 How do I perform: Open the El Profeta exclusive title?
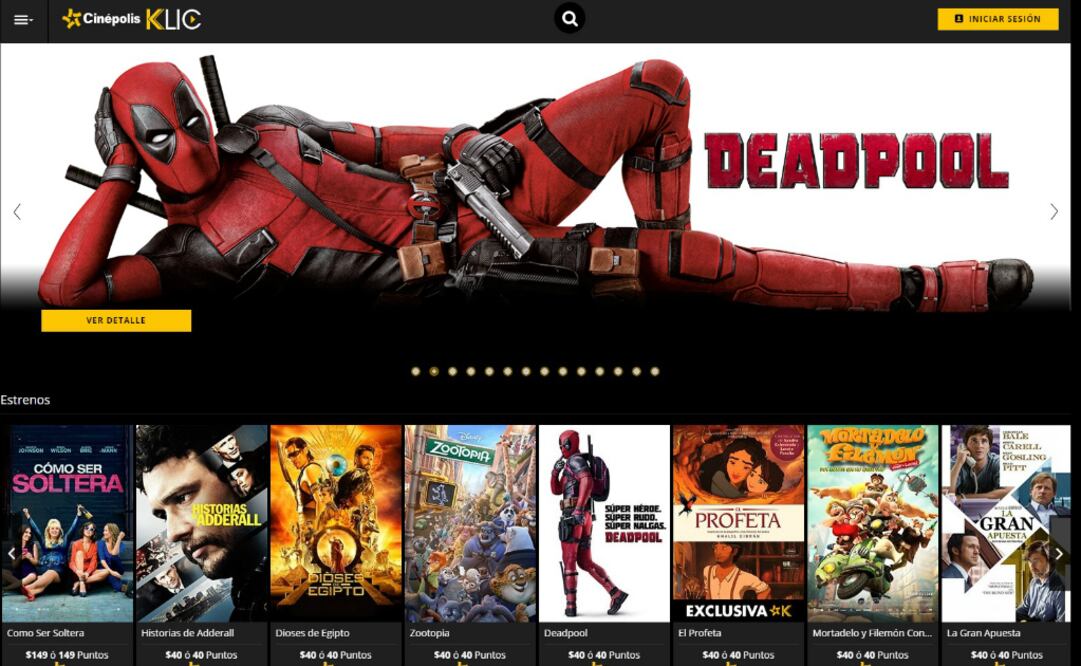click(x=738, y=518)
